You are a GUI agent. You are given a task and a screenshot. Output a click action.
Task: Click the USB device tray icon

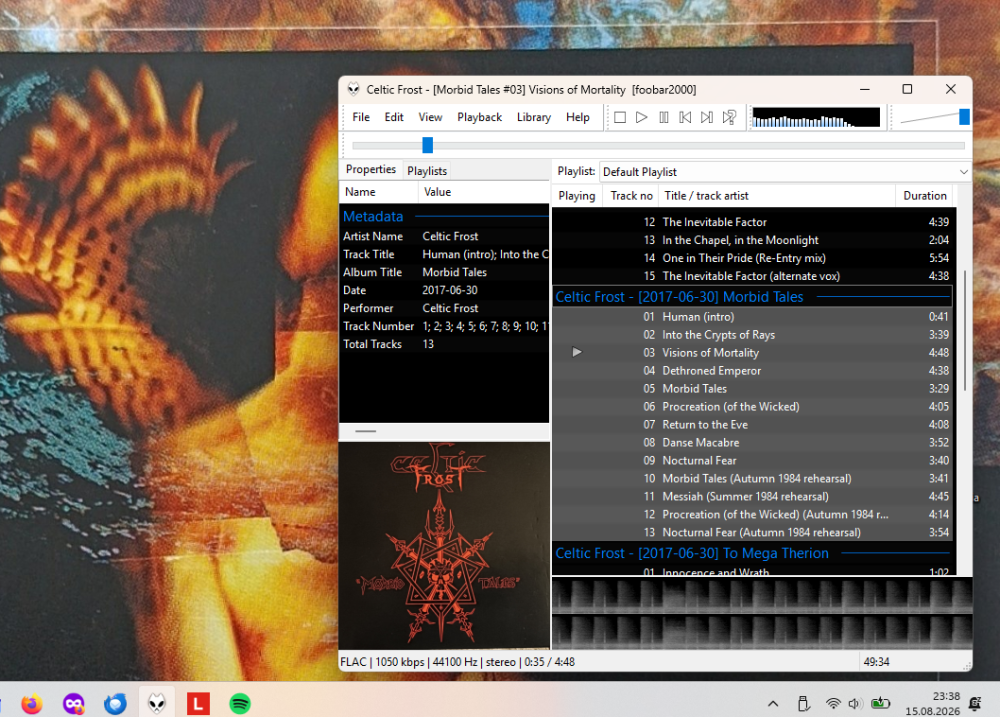[x=804, y=704]
